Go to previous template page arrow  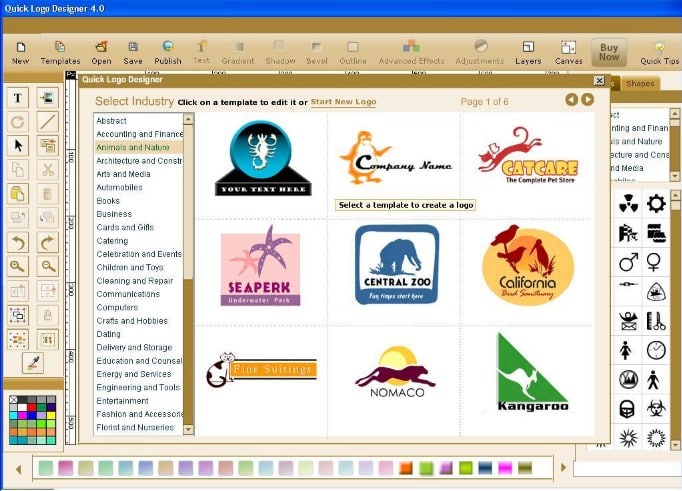point(572,100)
